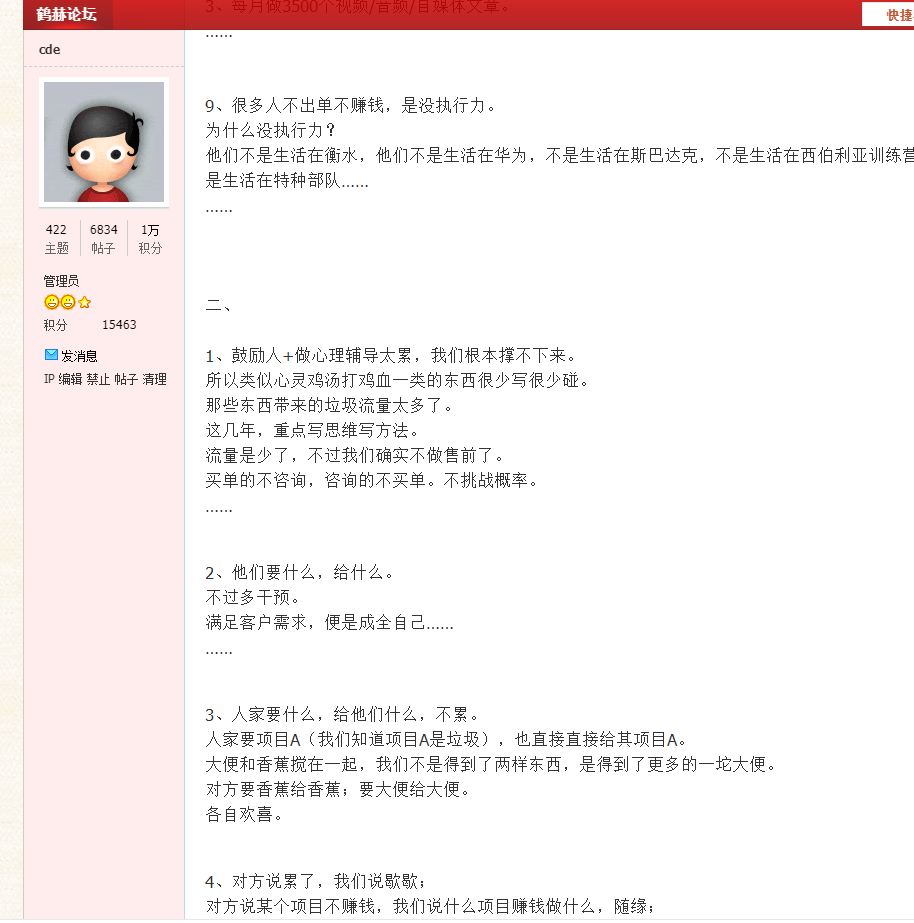Click the star rank icon

point(84,303)
